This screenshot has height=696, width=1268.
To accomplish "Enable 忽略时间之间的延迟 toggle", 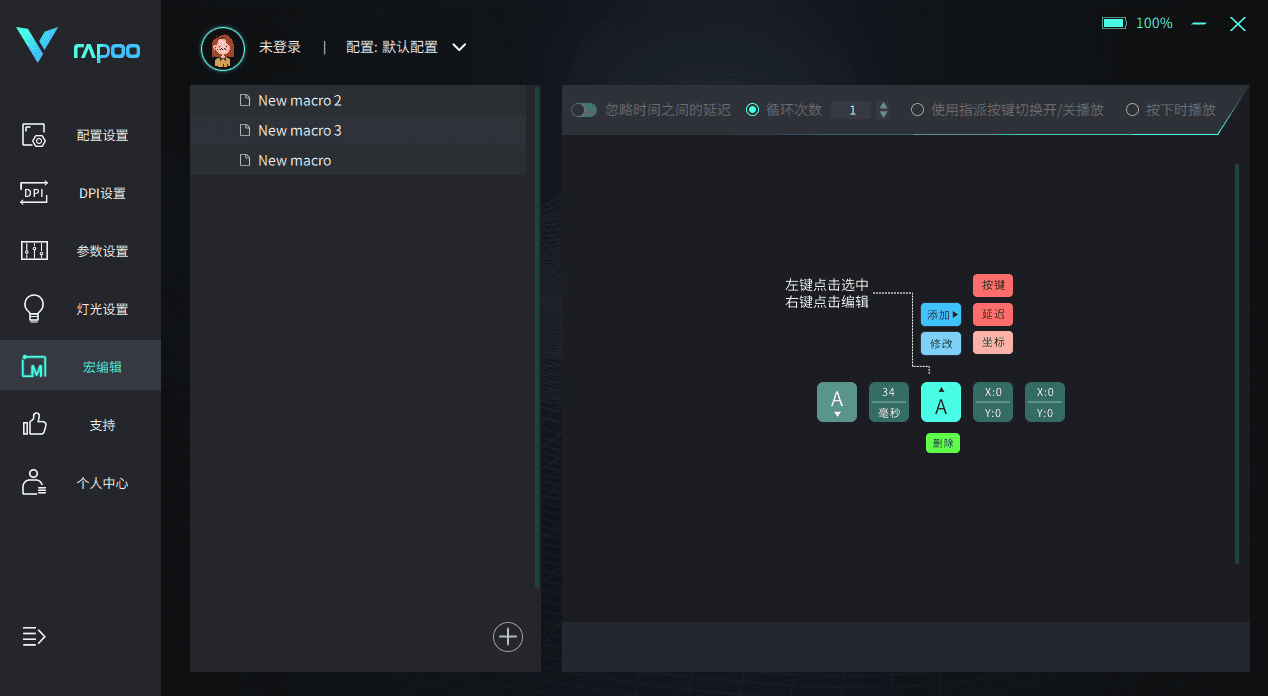I will (583, 110).
